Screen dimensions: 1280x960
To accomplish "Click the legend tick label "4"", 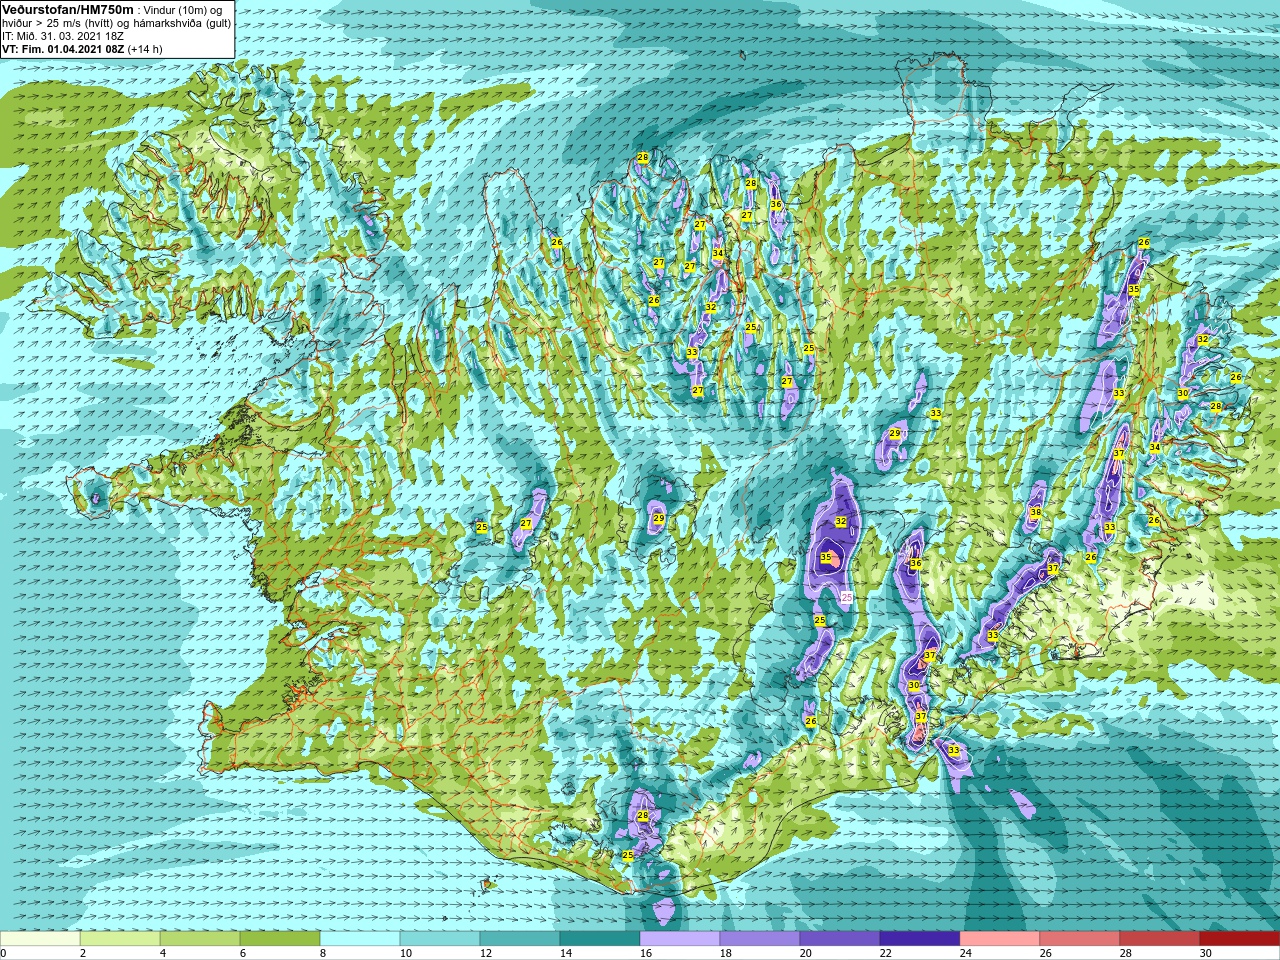I will click(x=163, y=954).
